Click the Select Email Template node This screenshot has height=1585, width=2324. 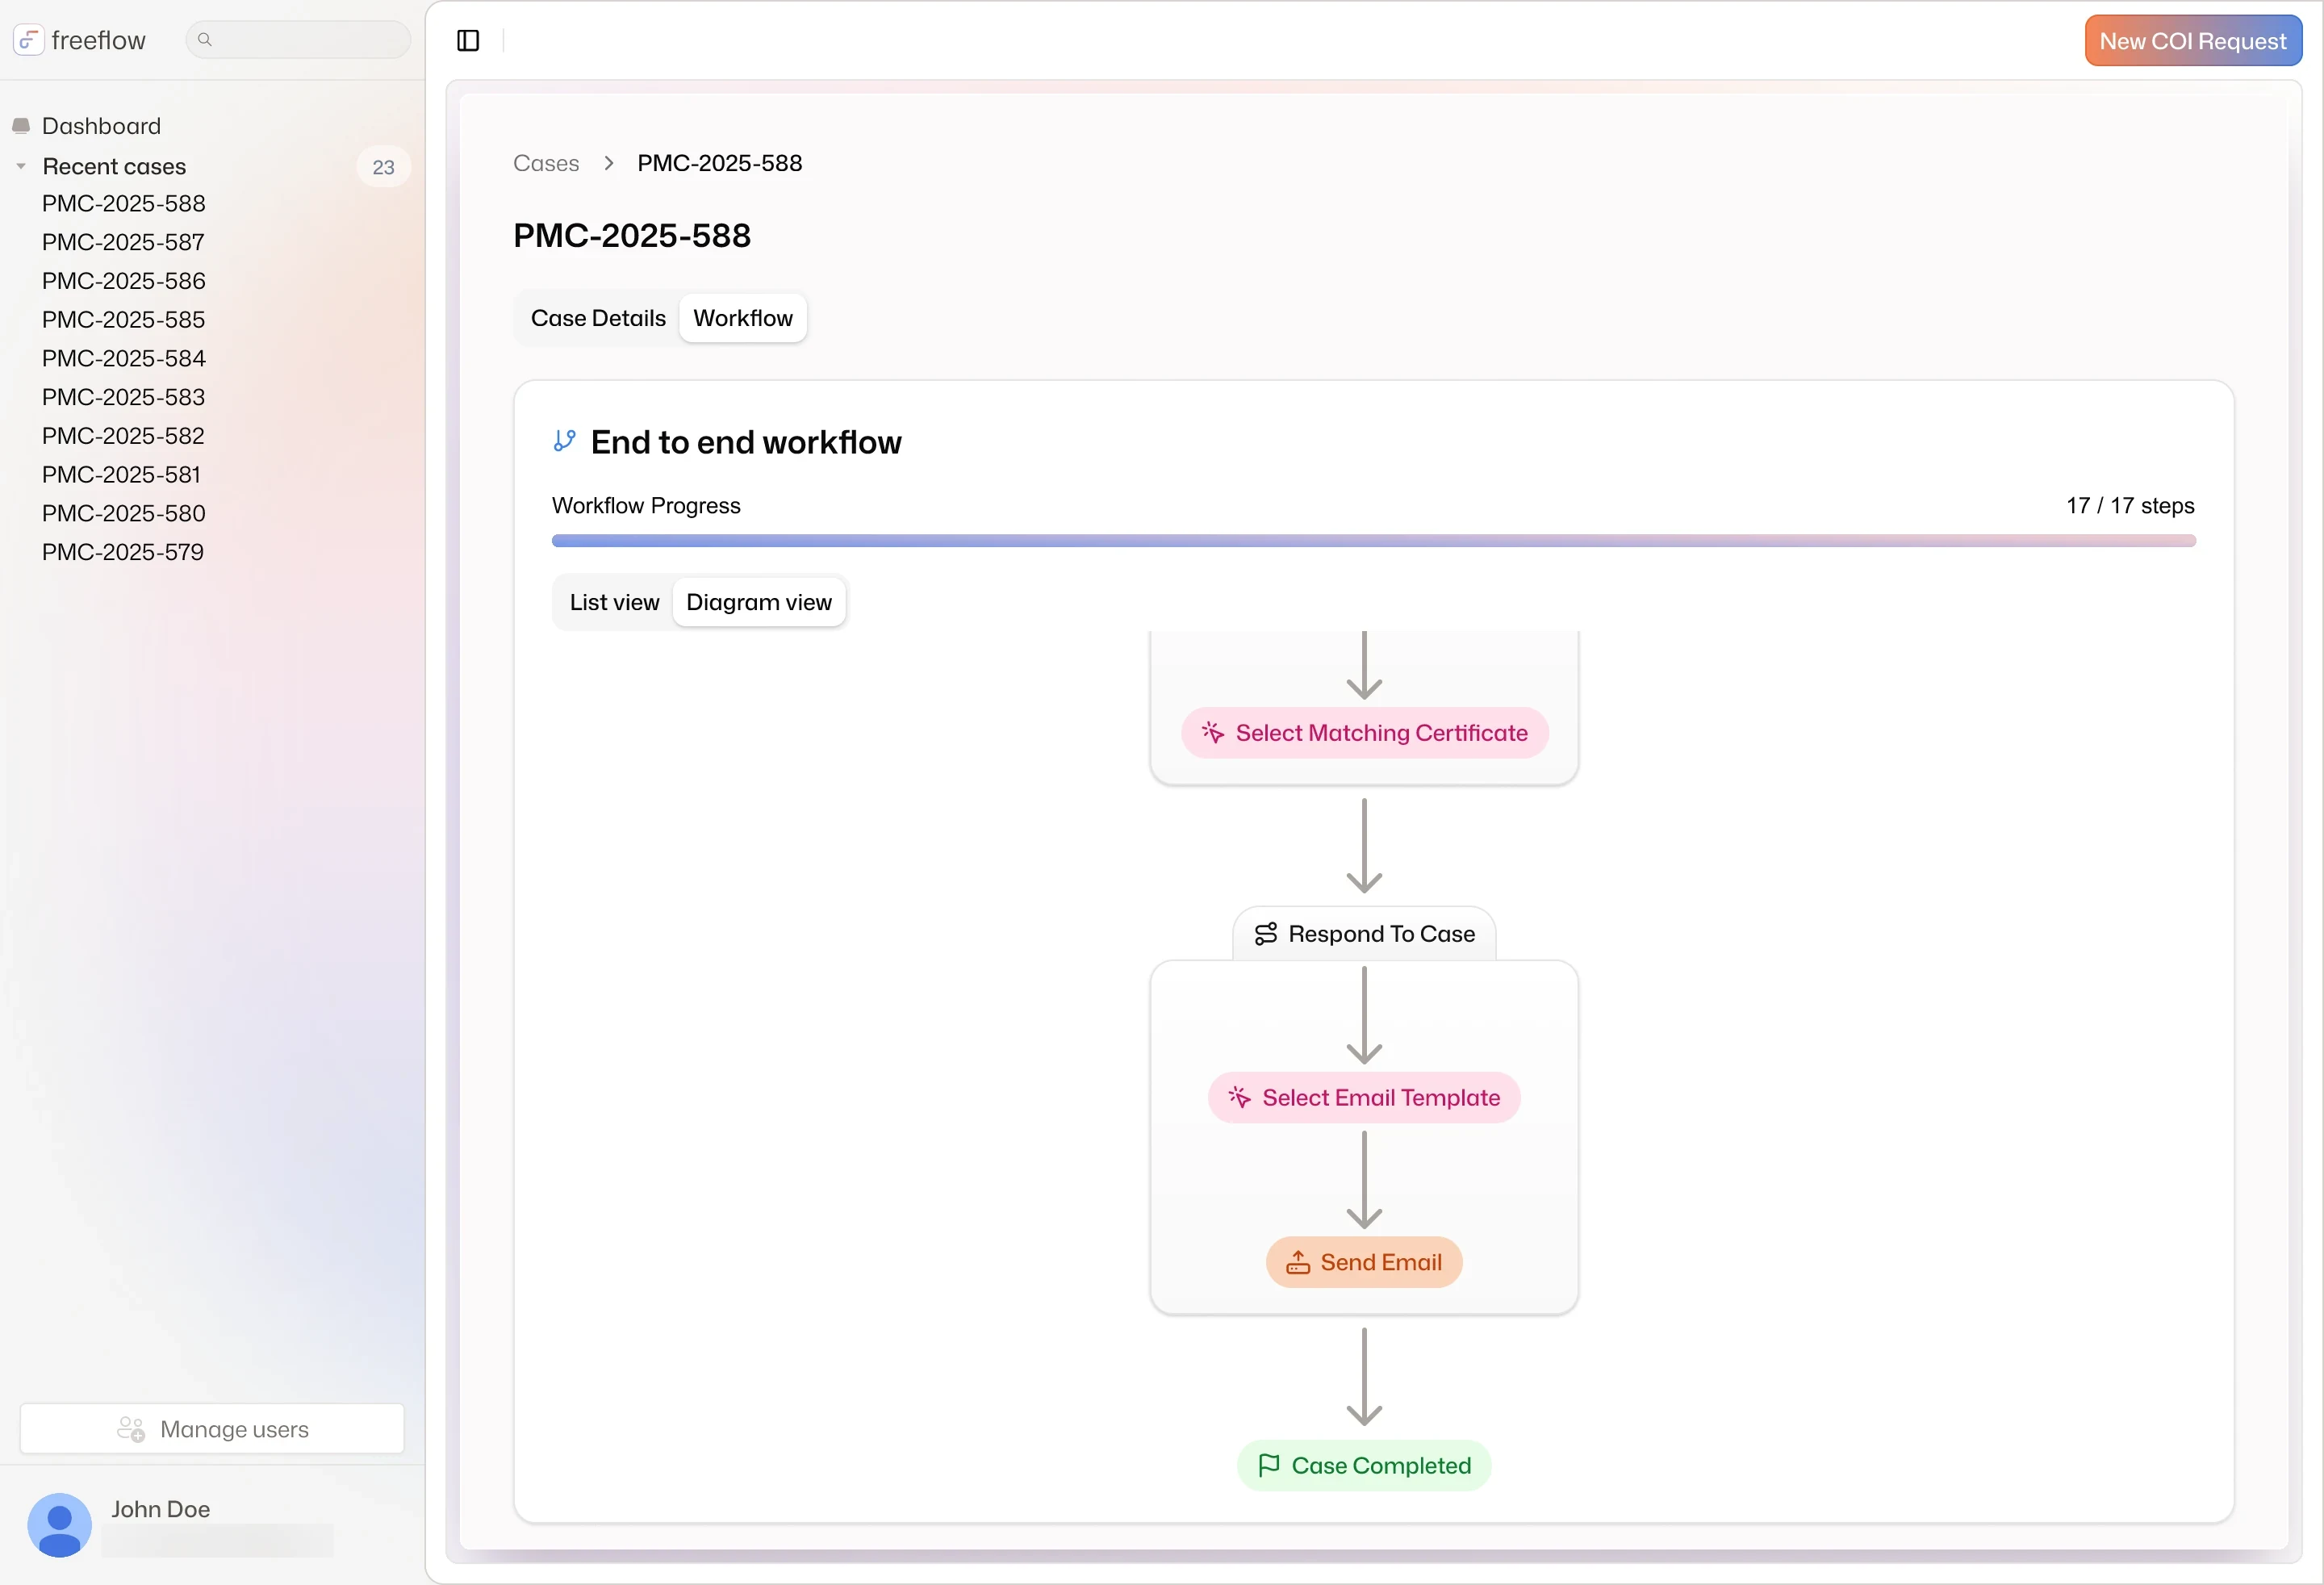(x=1364, y=1098)
